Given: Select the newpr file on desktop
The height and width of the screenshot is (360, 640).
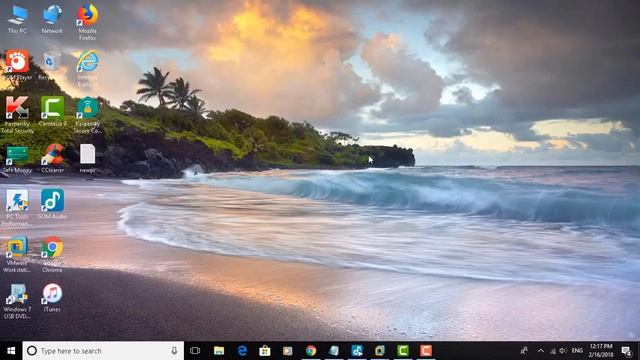Looking at the screenshot, I should click(87, 159).
